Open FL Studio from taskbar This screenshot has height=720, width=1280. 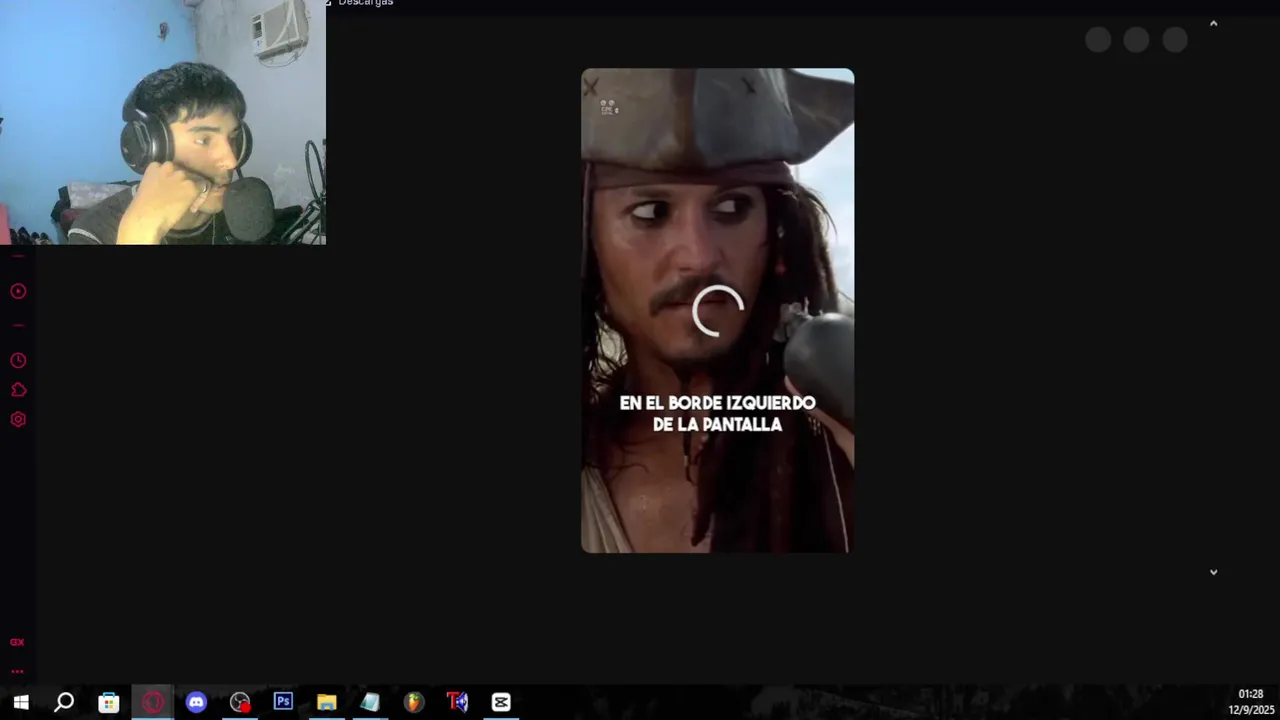coord(414,702)
